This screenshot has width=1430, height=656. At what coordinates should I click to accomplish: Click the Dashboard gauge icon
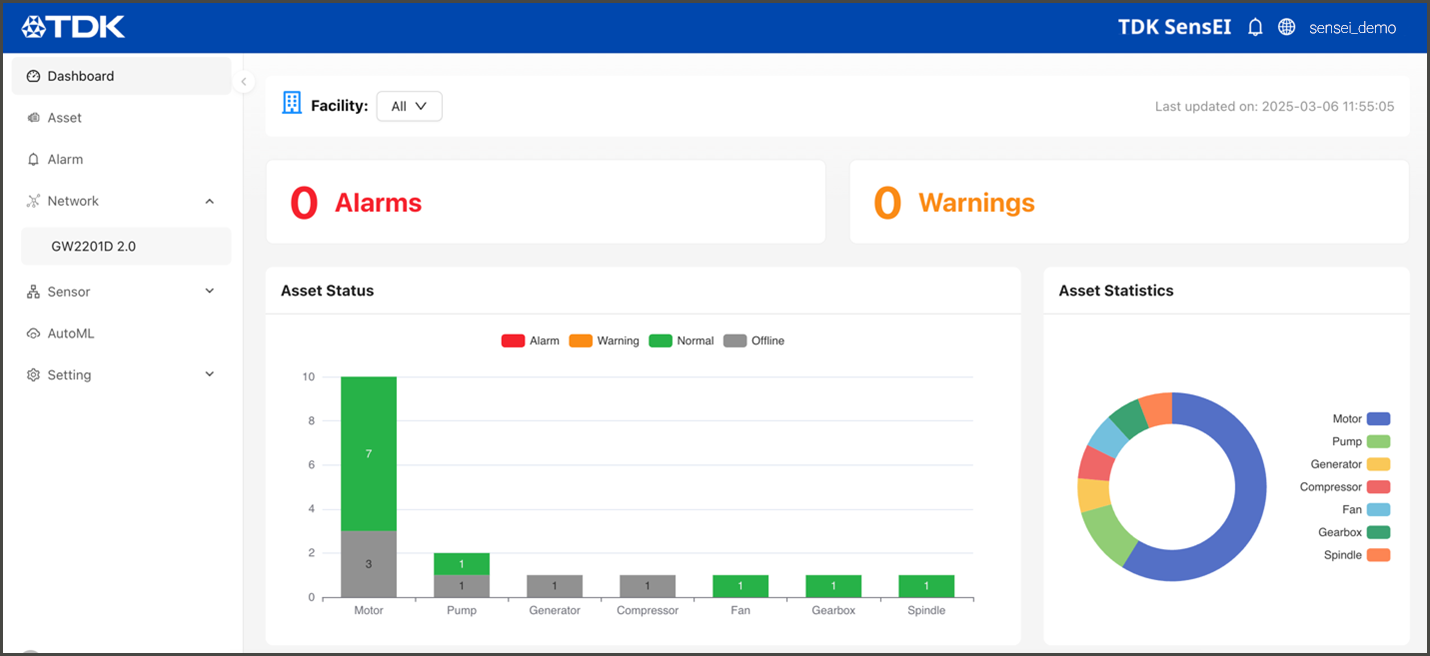(x=33, y=76)
